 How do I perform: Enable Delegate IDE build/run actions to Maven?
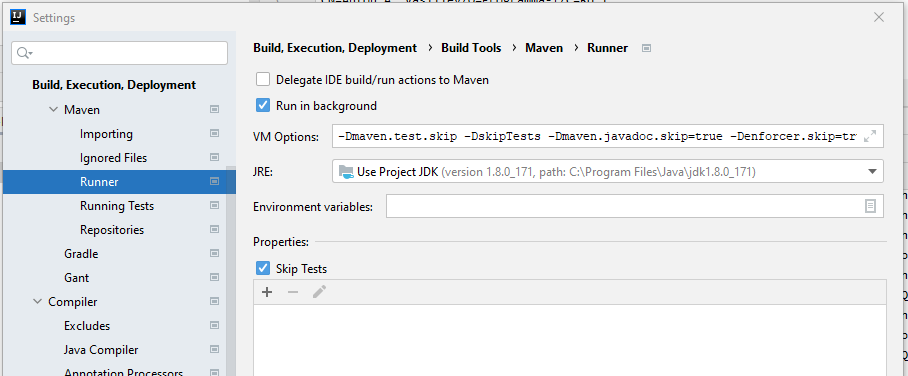(x=263, y=79)
